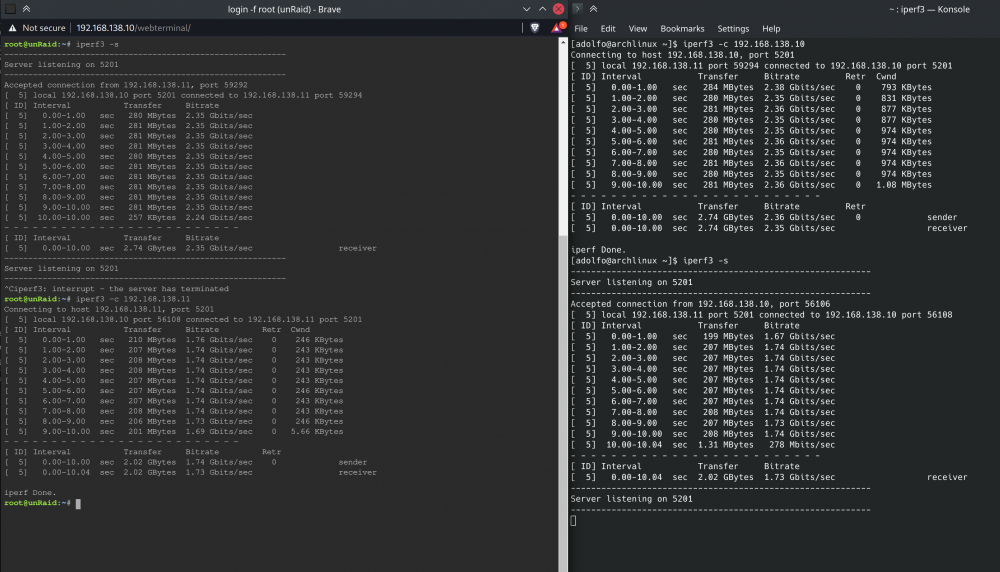Click 'iperf3 -c 192.168.138.11' command in web terminal

point(133,299)
